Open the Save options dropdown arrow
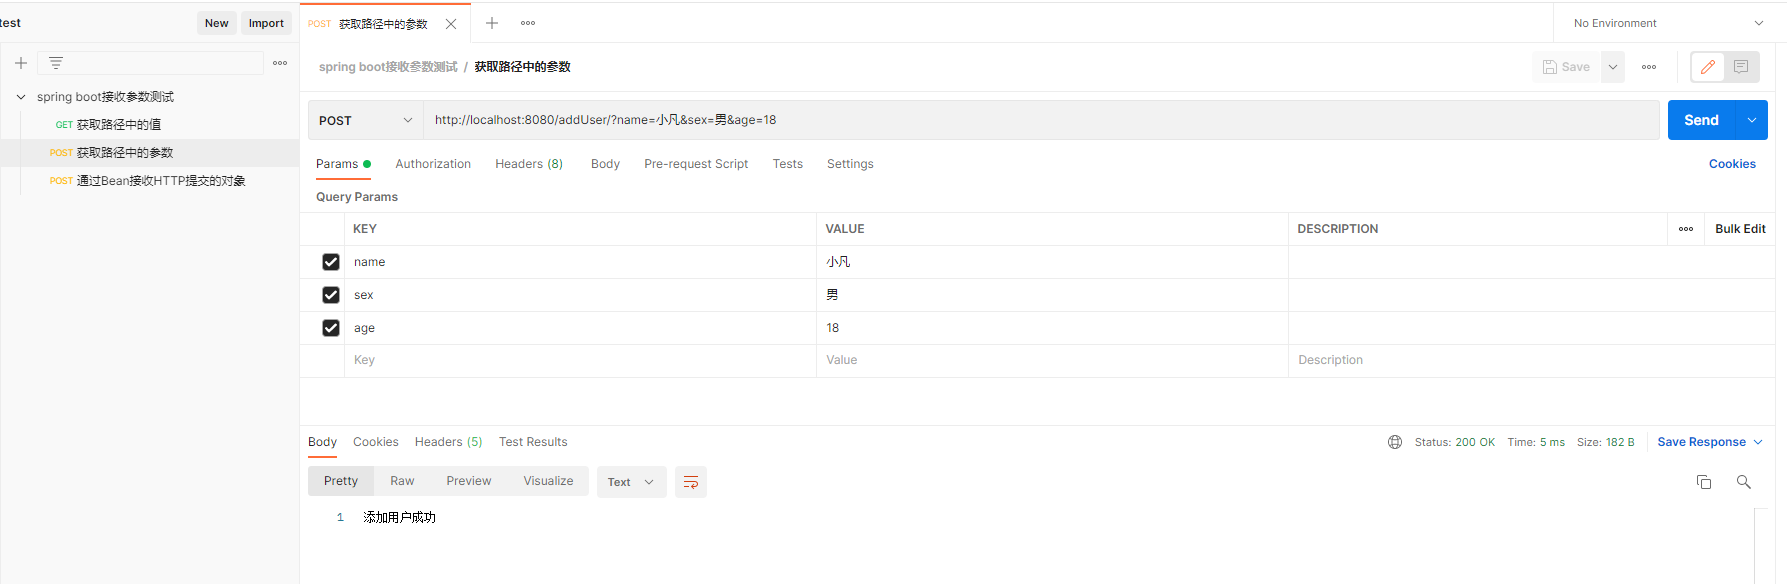 [x=1613, y=67]
